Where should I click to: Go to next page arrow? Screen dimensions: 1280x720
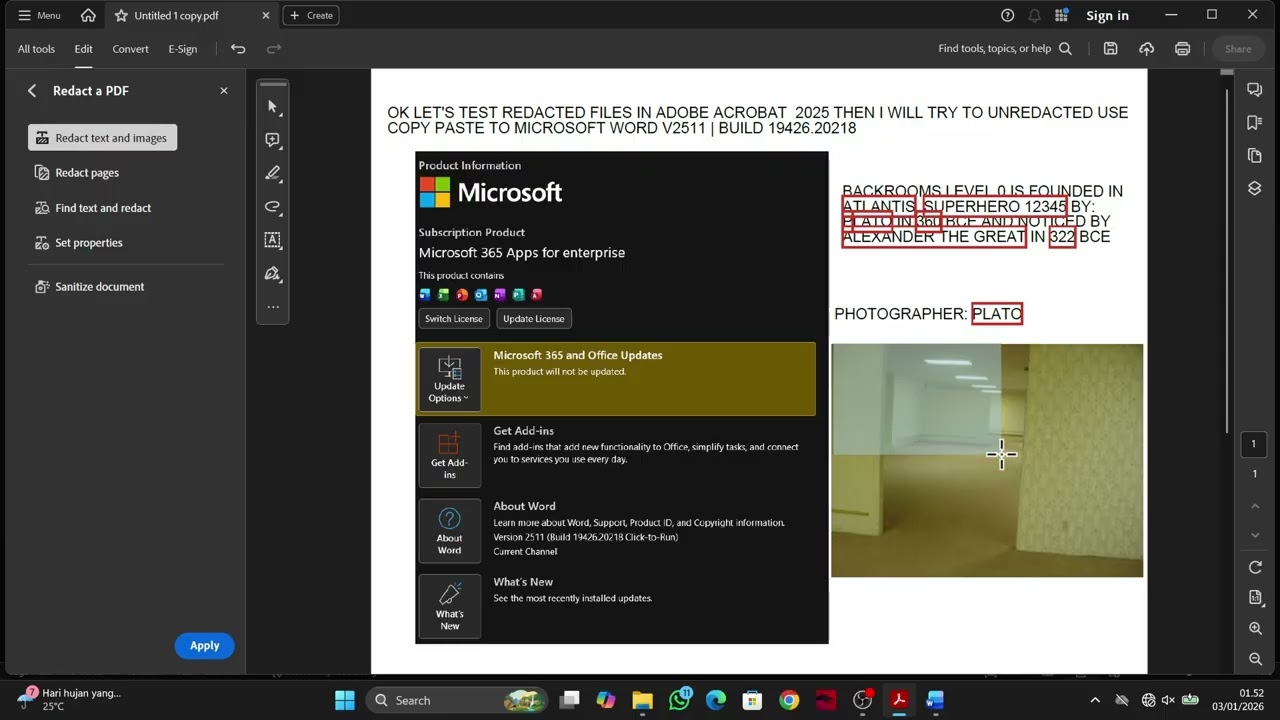pyautogui.click(x=1255, y=536)
